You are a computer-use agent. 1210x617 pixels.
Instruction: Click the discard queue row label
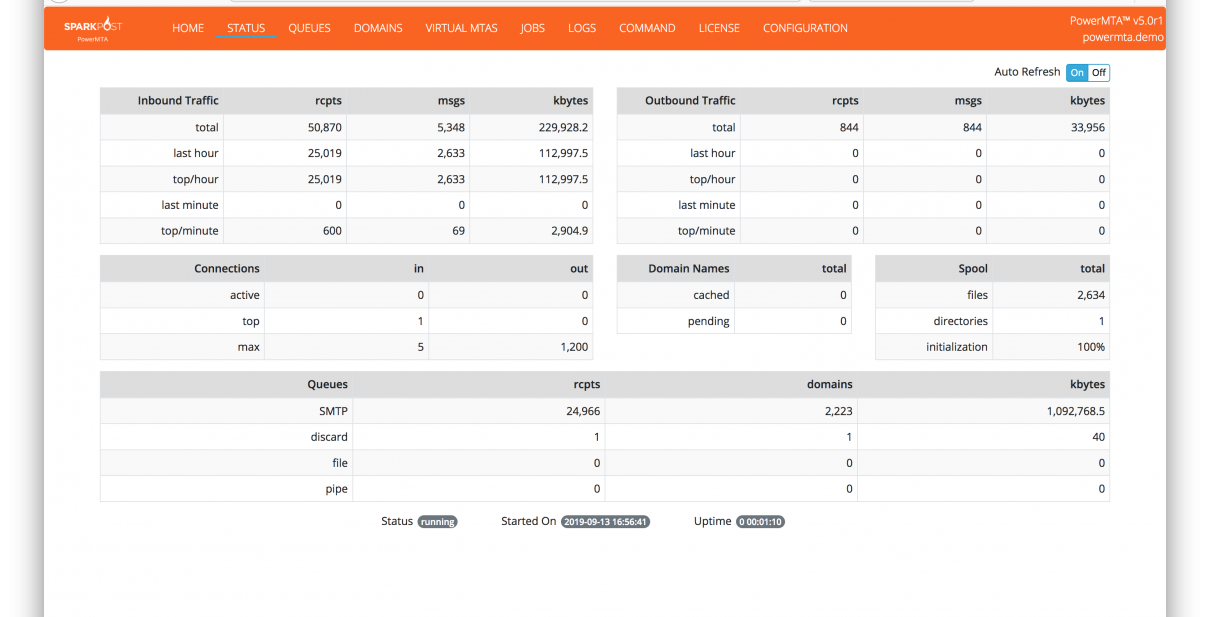[329, 437]
